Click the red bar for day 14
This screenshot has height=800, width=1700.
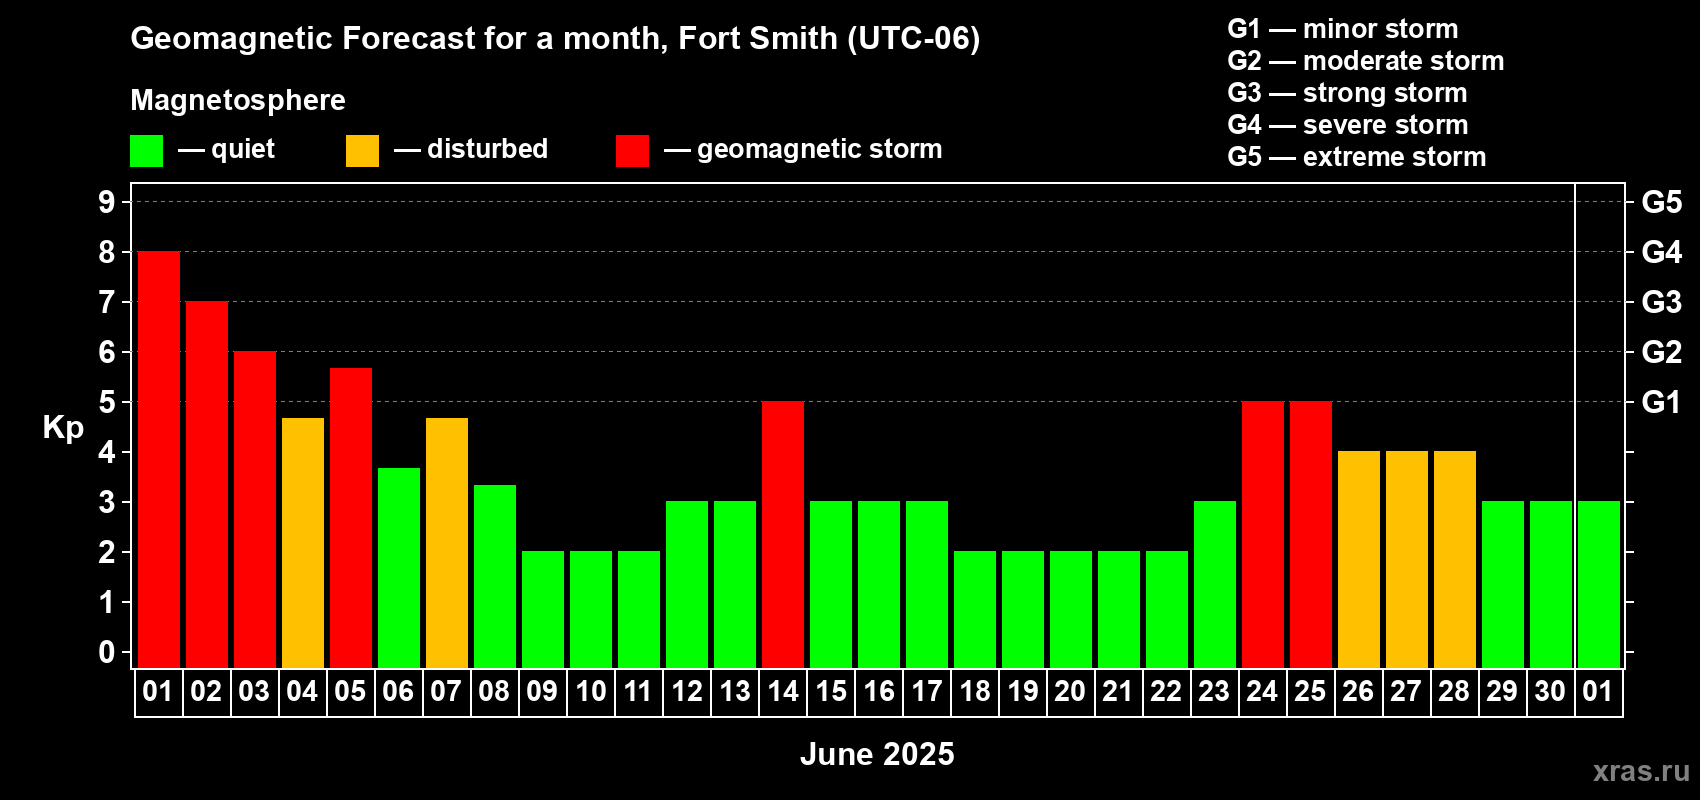point(783,534)
